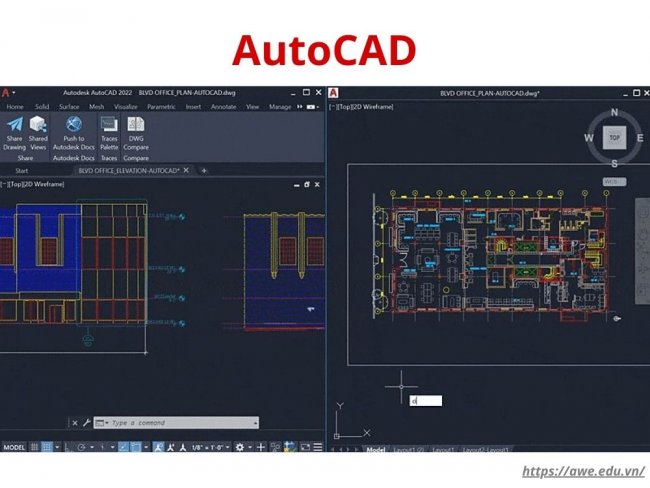
Task: Select the Layout2-Layout1 layout tab
Action: (x=485, y=449)
